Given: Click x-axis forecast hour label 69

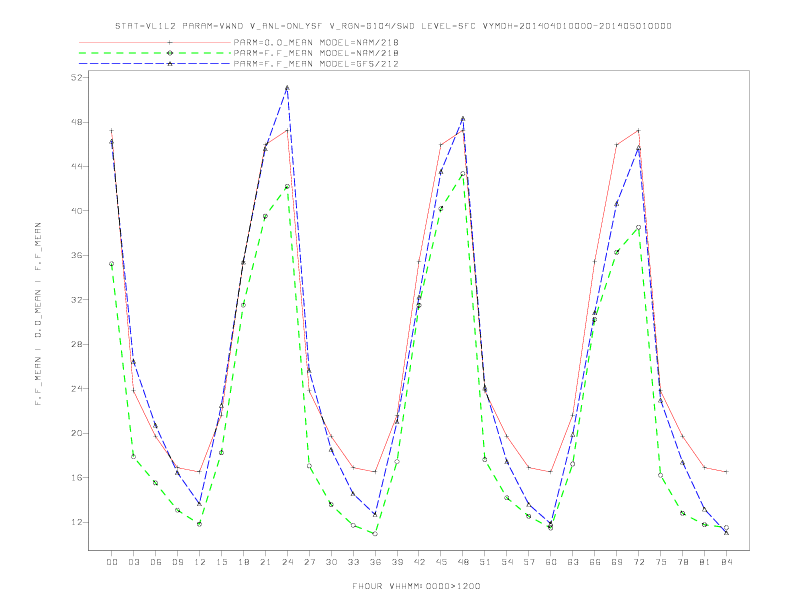Looking at the screenshot, I should coord(617,562).
